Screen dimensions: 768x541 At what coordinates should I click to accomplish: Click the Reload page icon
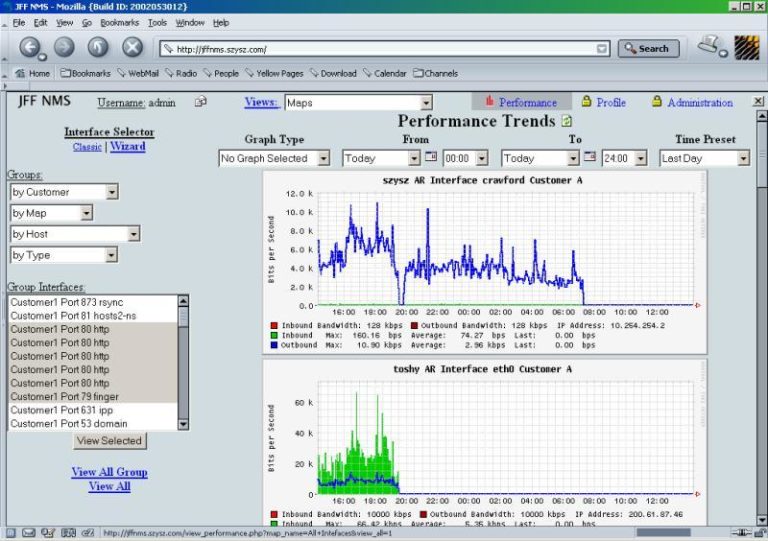click(x=98, y=47)
